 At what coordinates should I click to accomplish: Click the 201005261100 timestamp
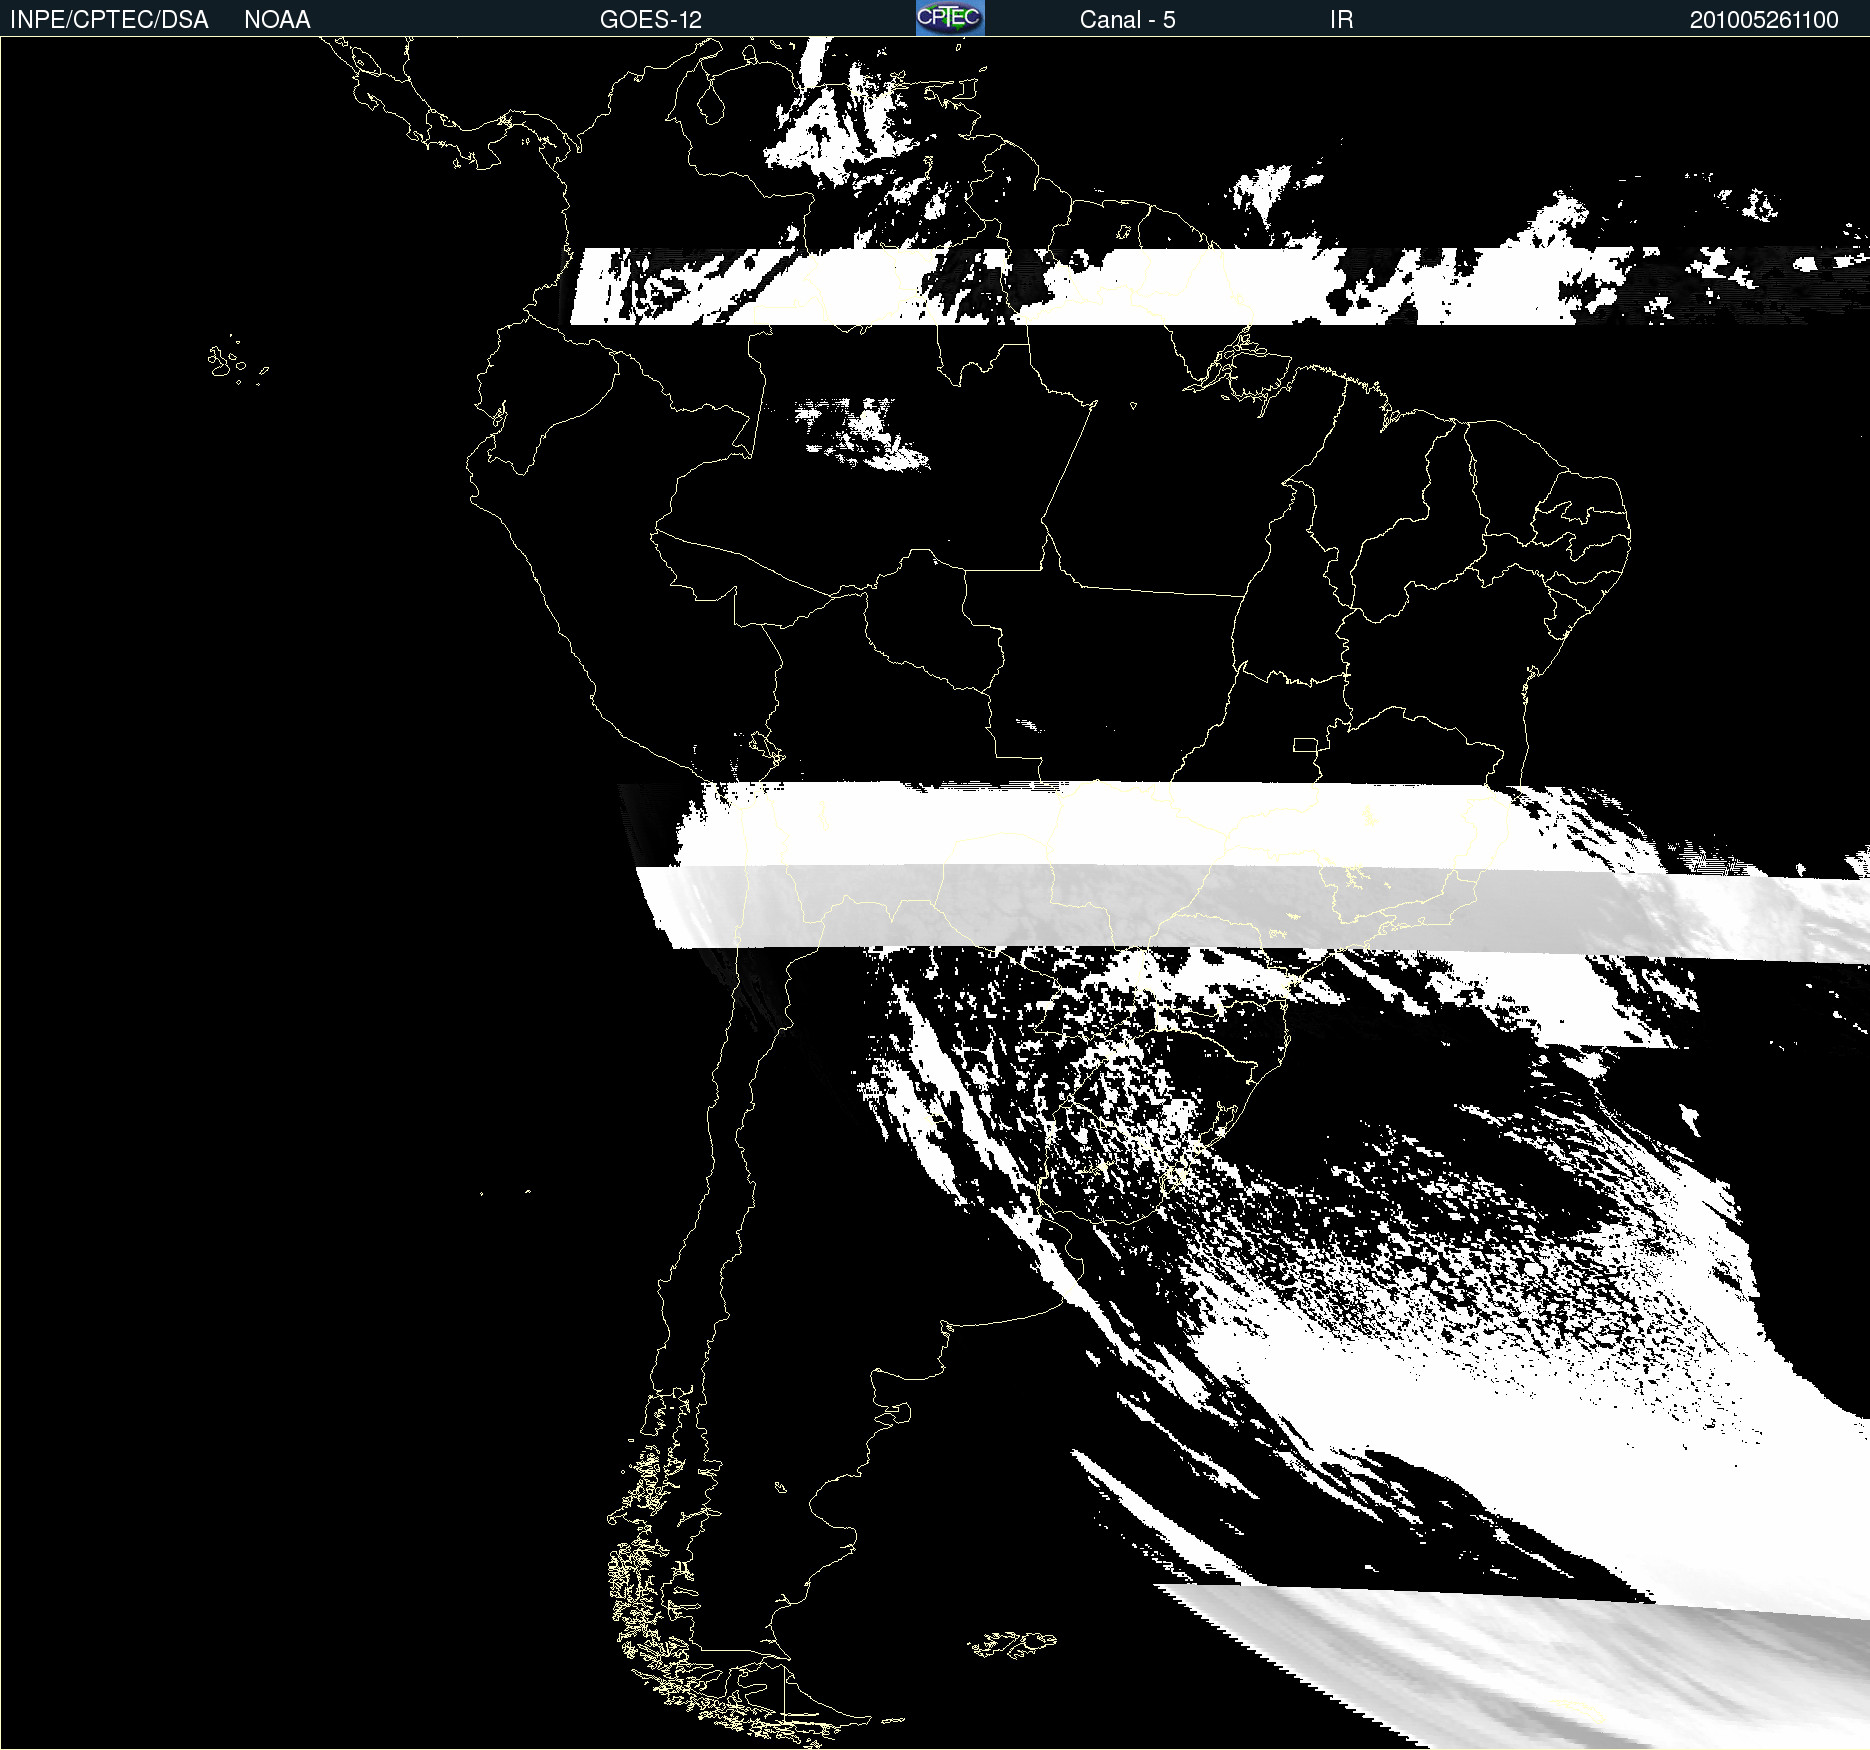pyautogui.click(x=1764, y=20)
